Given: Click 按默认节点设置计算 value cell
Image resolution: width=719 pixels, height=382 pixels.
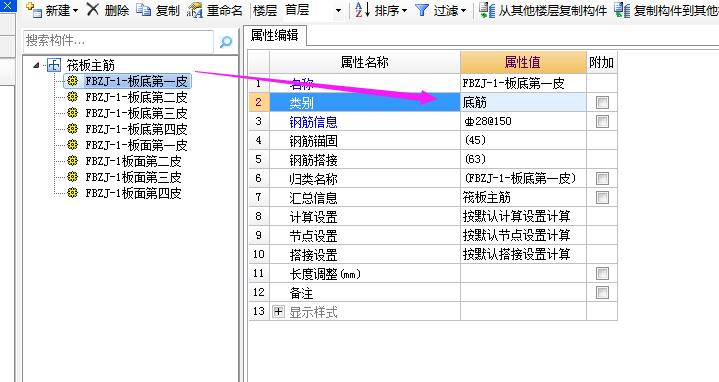Looking at the screenshot, I should (x=523, y=235).
